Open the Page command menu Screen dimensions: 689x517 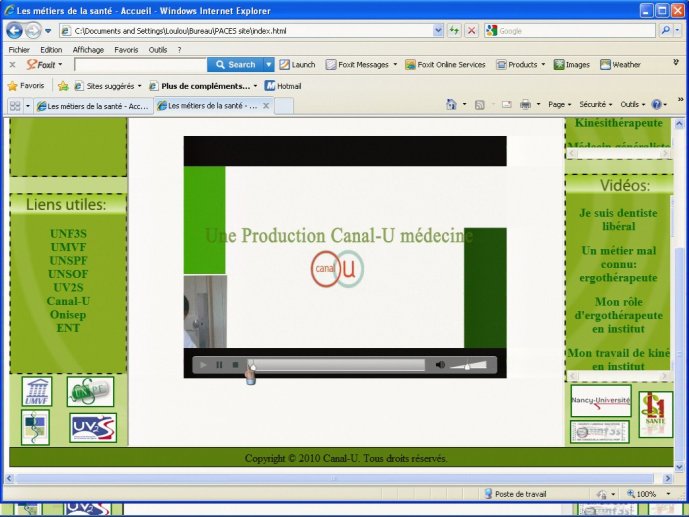click(559, 105)
